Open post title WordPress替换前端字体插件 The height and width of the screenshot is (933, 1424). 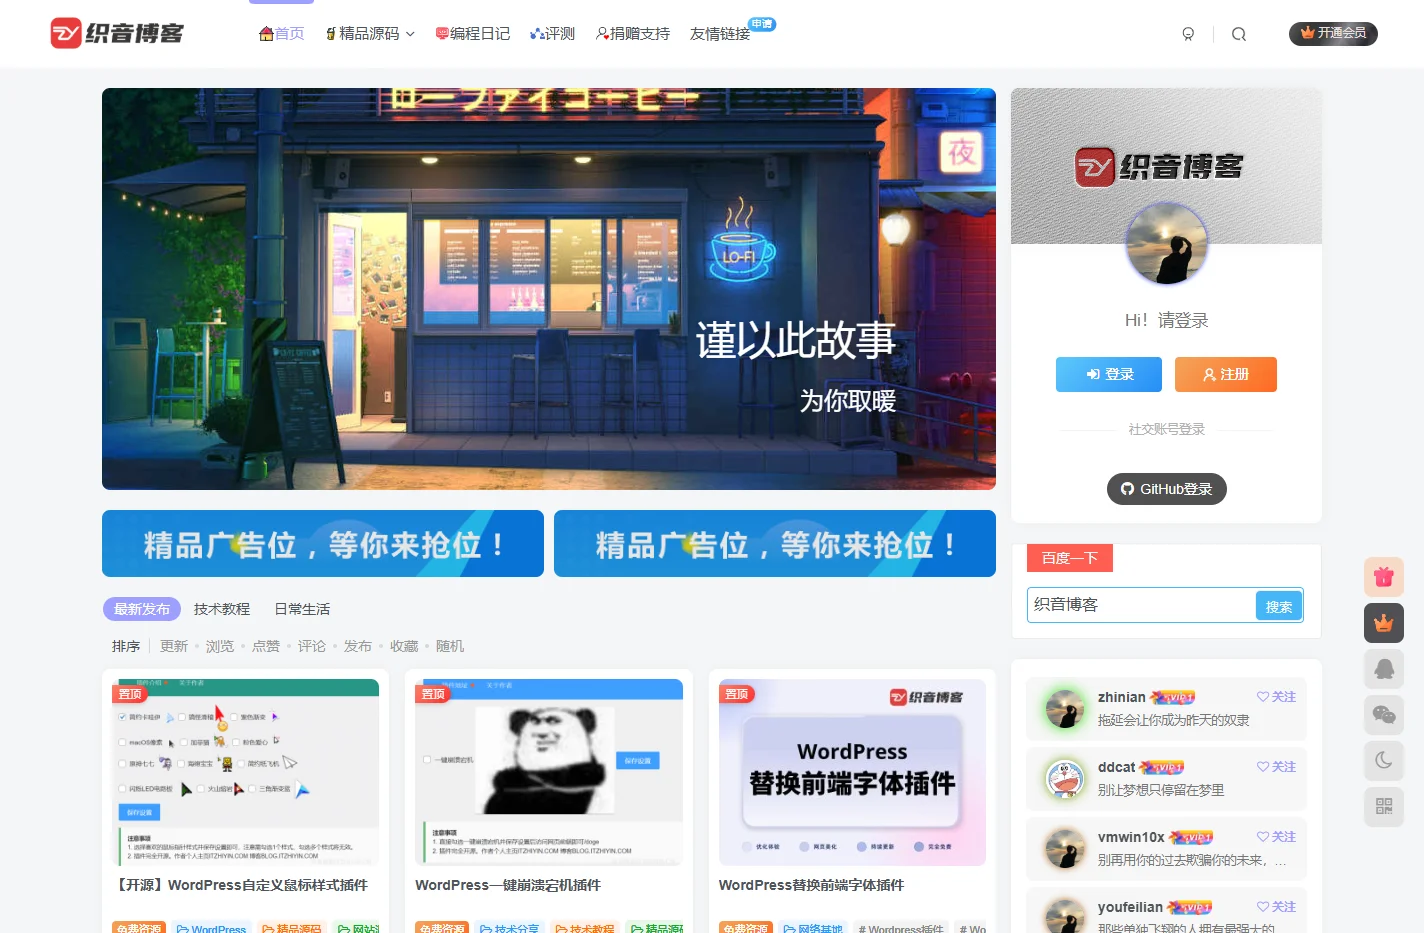pos(811,885)
